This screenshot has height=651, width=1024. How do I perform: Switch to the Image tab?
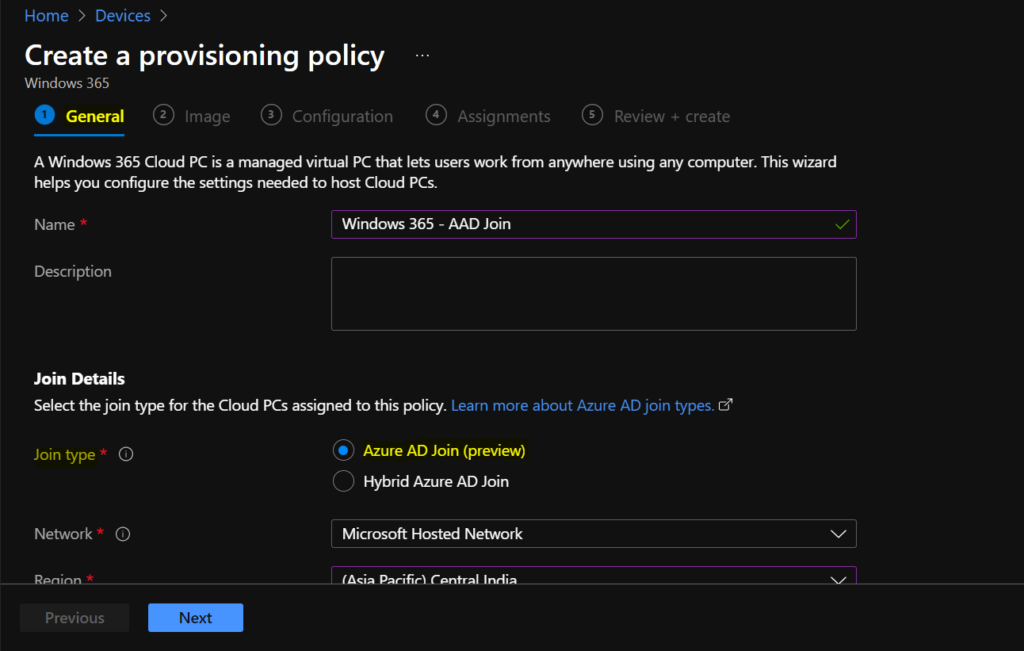pyautogui.click(x=191, y=116)
